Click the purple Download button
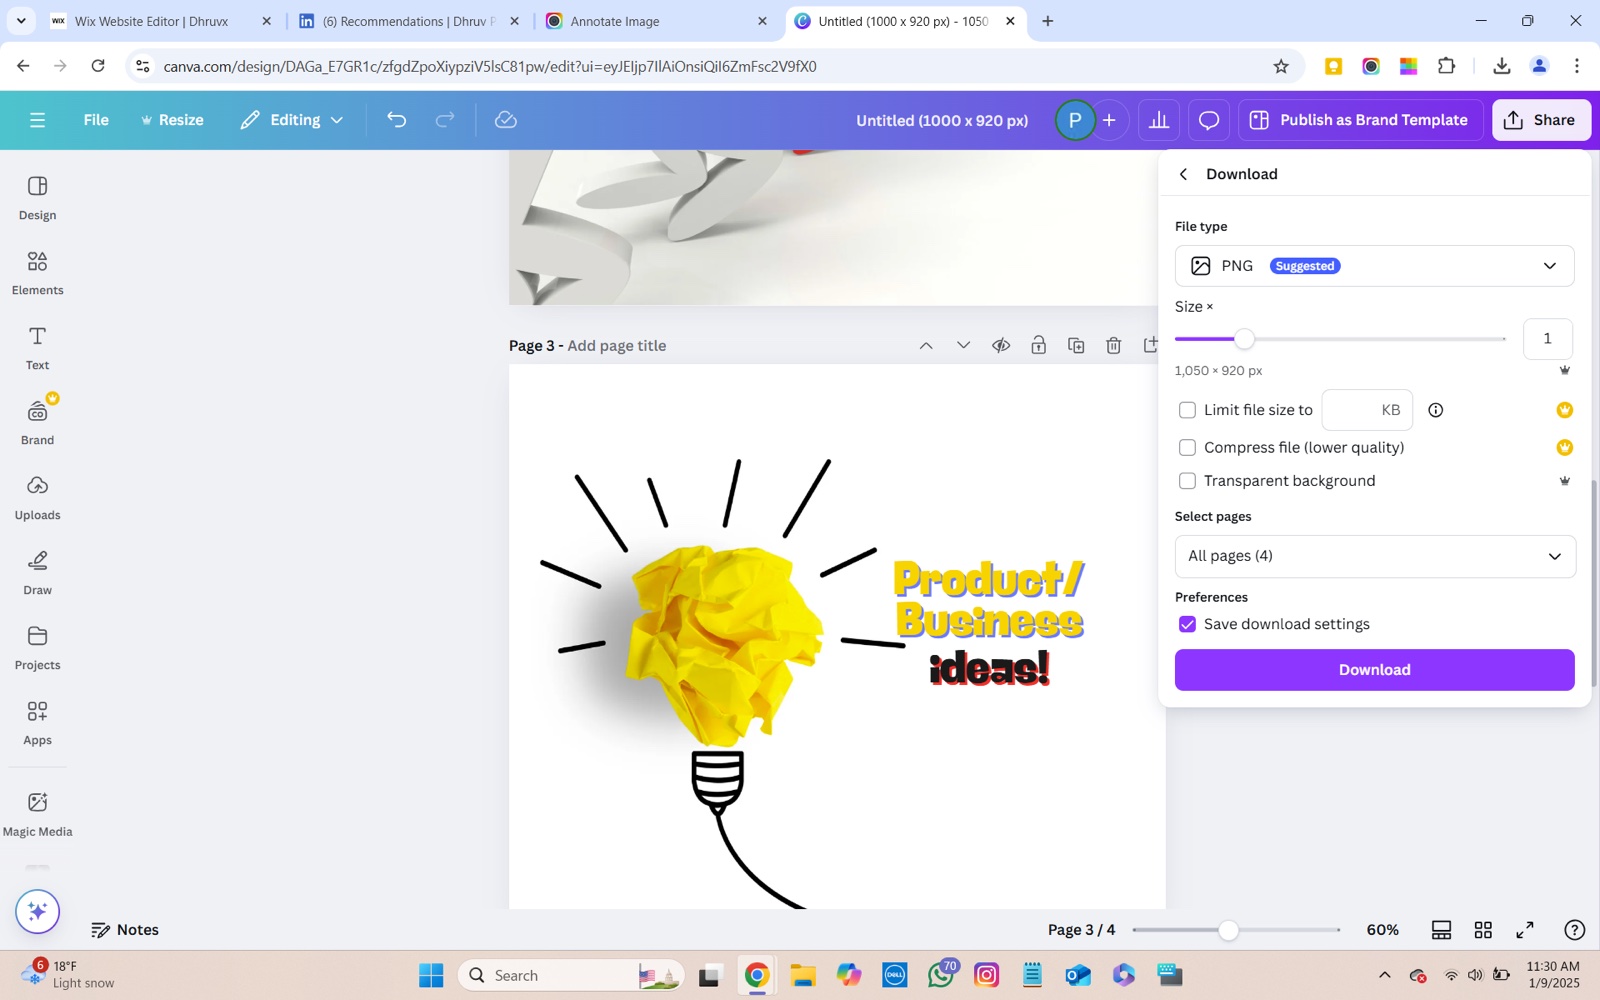The height and width of the screenshot is (1000, 1600). coord(1374,670)
